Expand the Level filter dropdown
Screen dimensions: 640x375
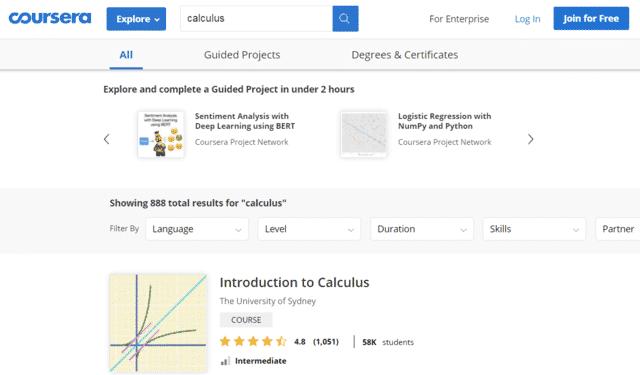309,229
